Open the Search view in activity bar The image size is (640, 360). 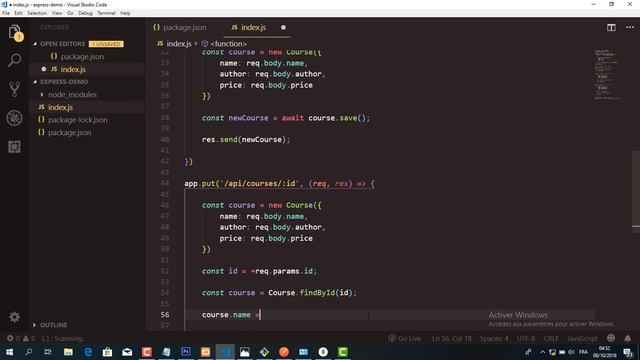click(x=14, y=60)
